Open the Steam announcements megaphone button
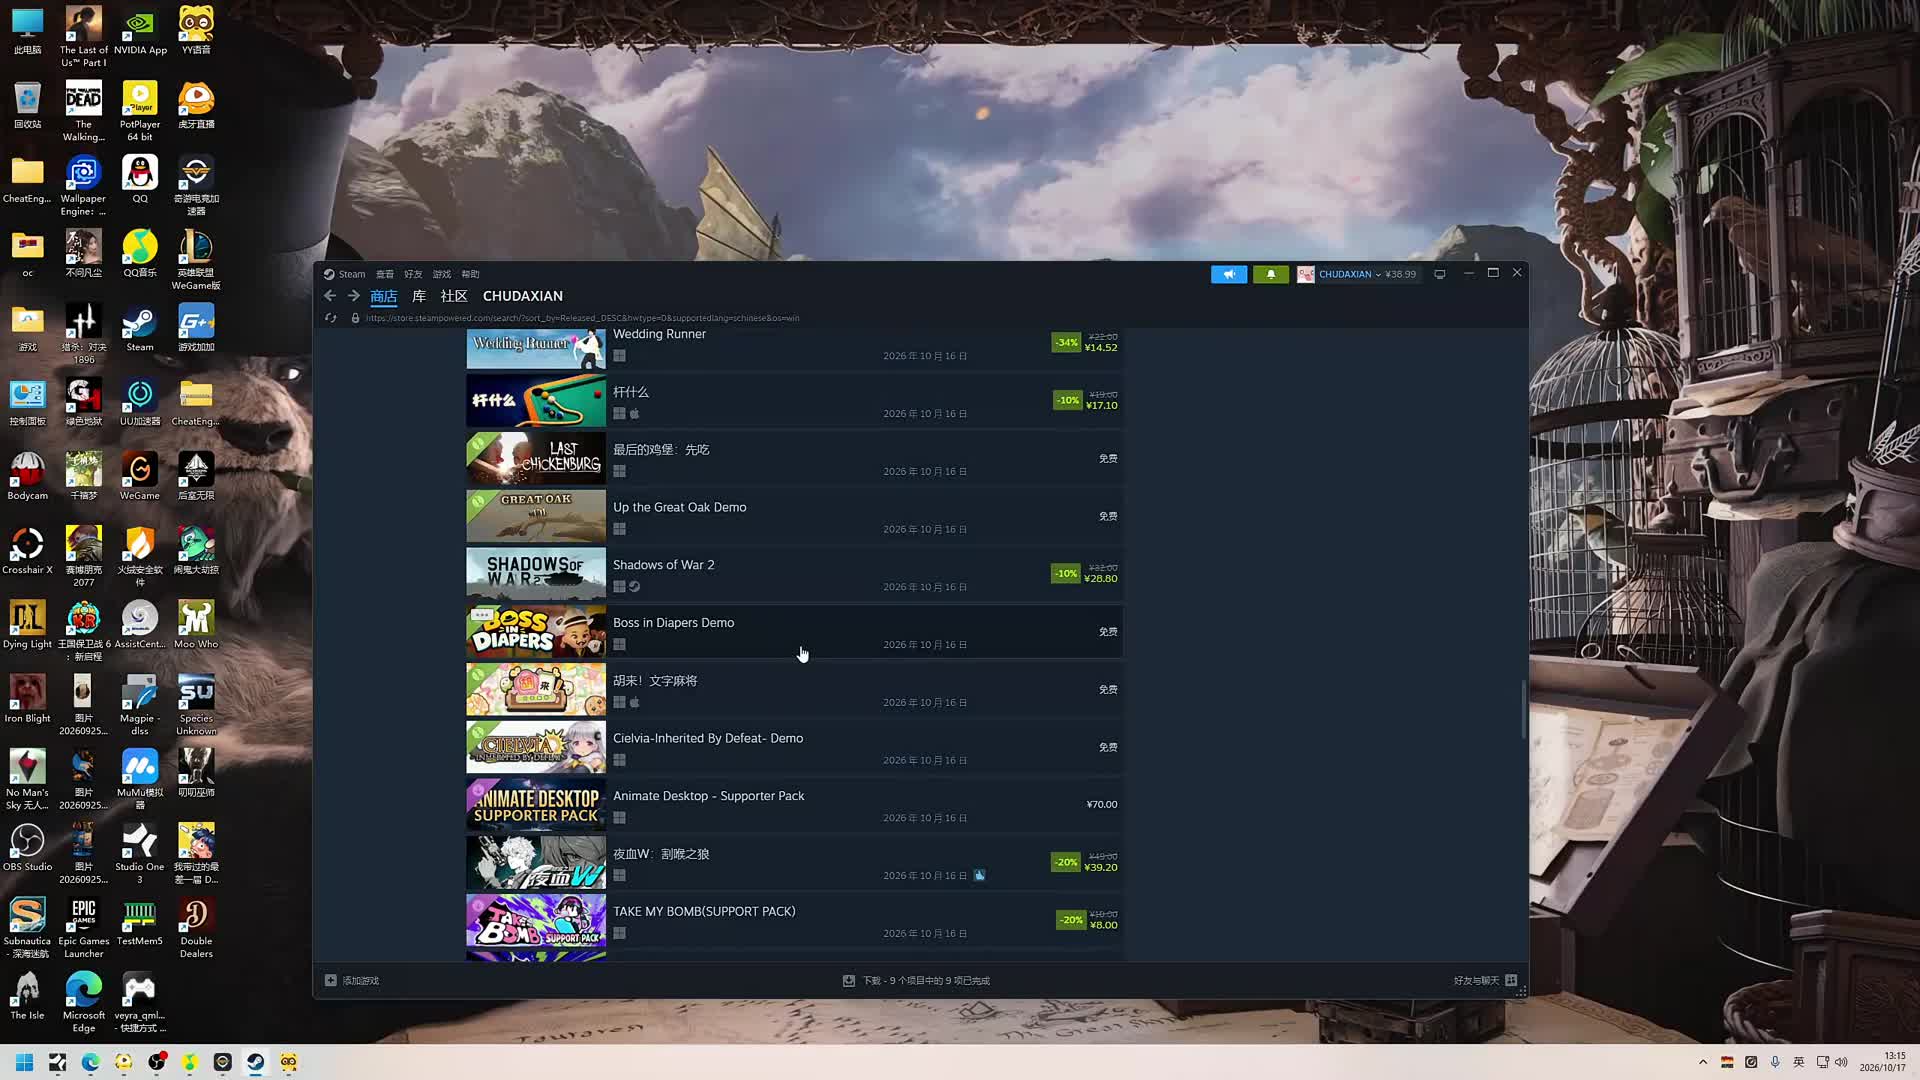The image size is (1920, 1080). (1229, 274)
